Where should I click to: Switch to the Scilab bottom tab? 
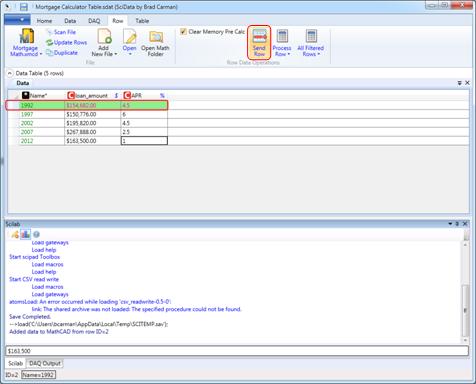[15, 363]
